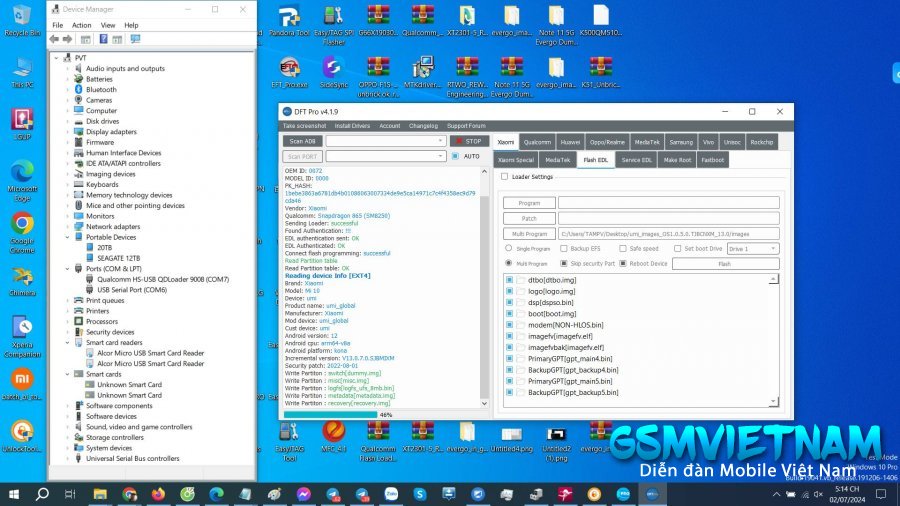Enable Backup EFS checkbox
Viewport: 900px width, 506px height.
click(564, 248)
